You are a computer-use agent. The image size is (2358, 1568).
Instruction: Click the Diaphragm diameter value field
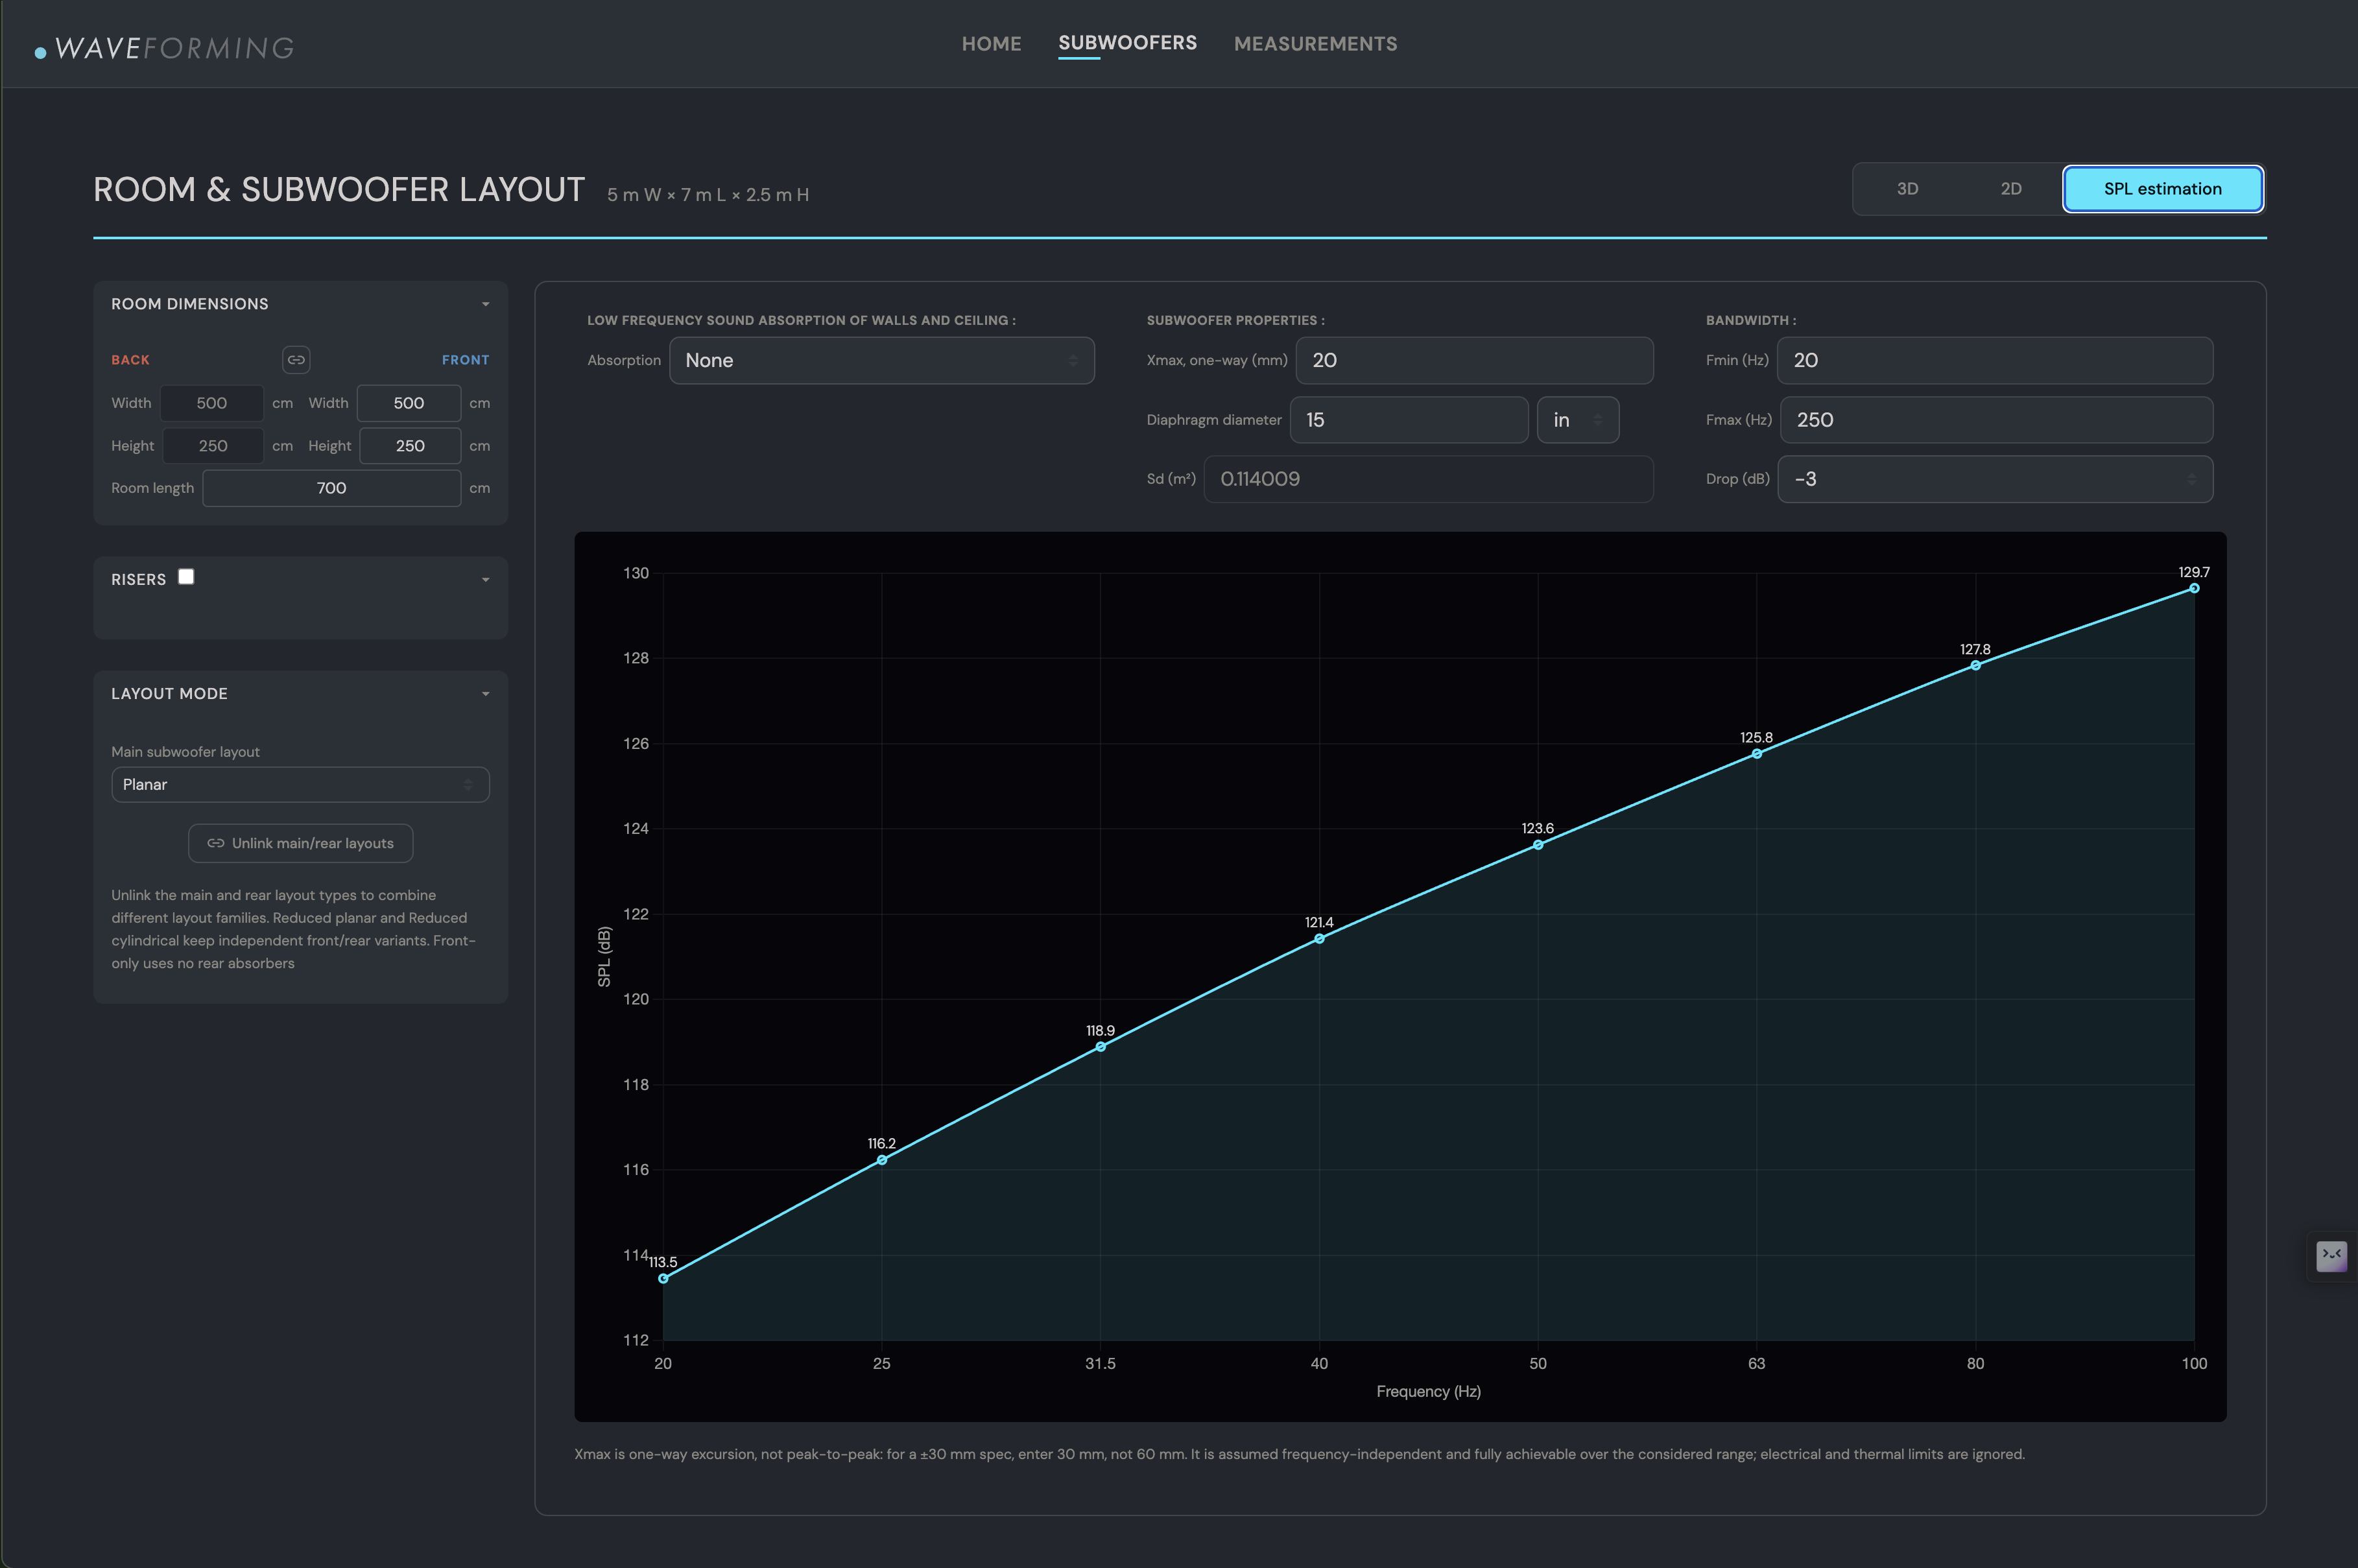point(1409,420)
